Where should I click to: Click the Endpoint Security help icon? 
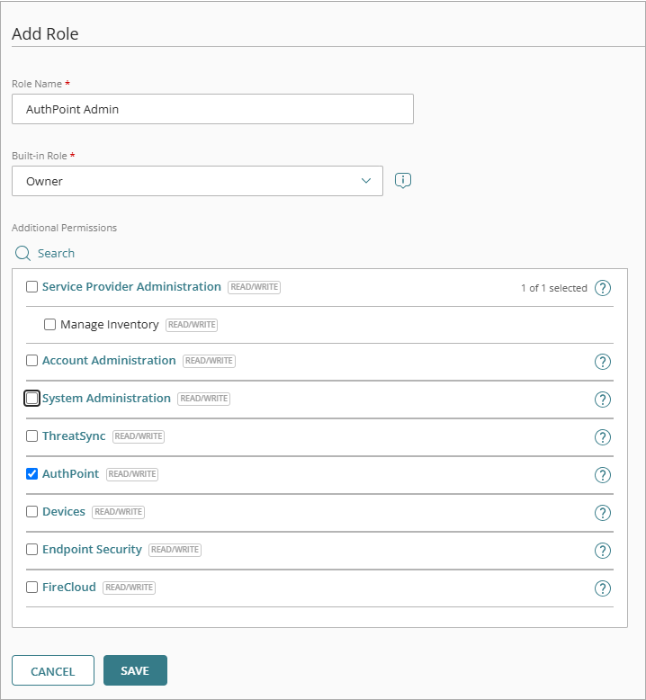point(602,551)
